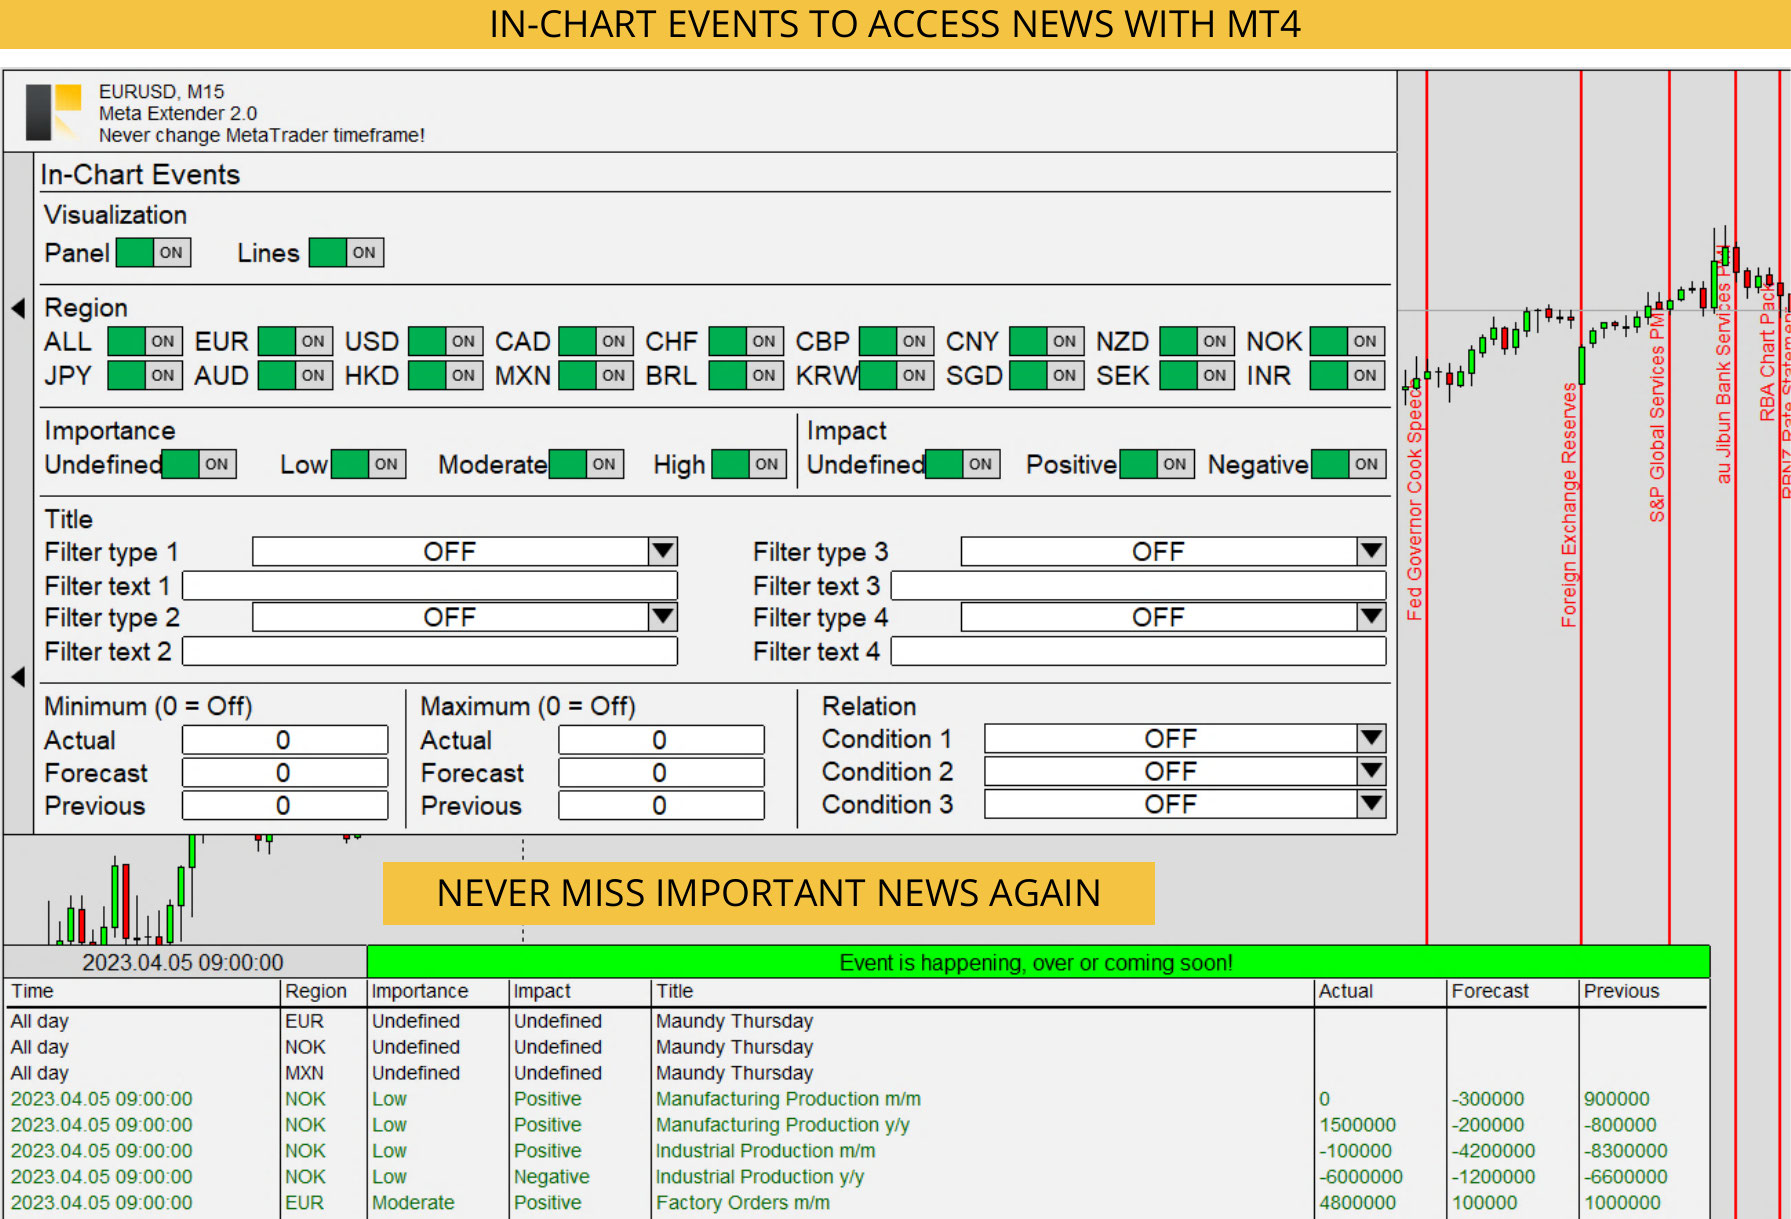Toggle the Impact Undefined switch

click(x=963, y=464)
